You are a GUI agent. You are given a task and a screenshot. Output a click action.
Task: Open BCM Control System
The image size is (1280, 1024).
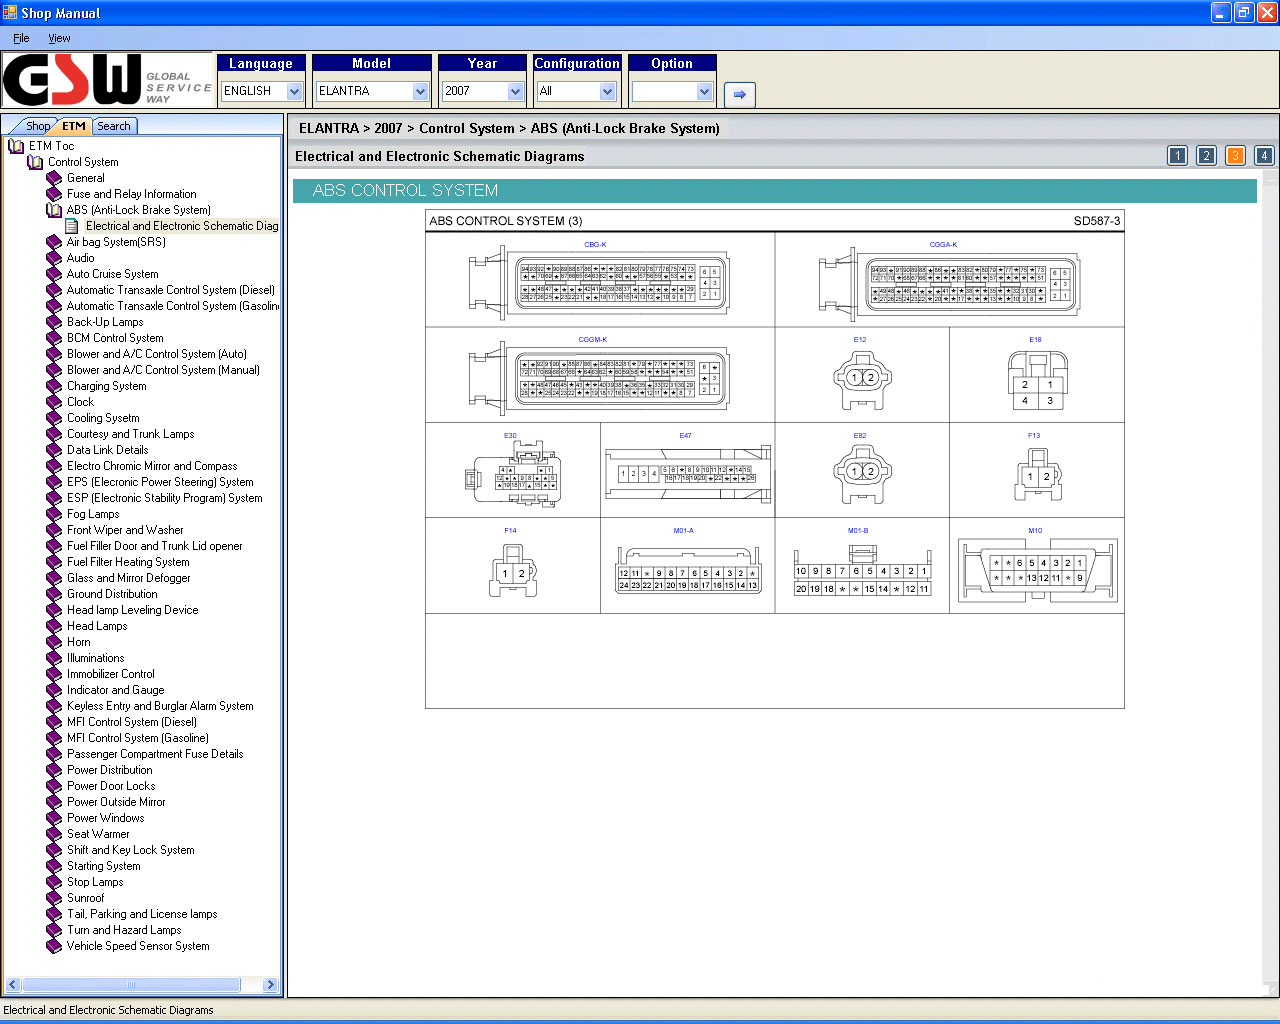[115, 338]
